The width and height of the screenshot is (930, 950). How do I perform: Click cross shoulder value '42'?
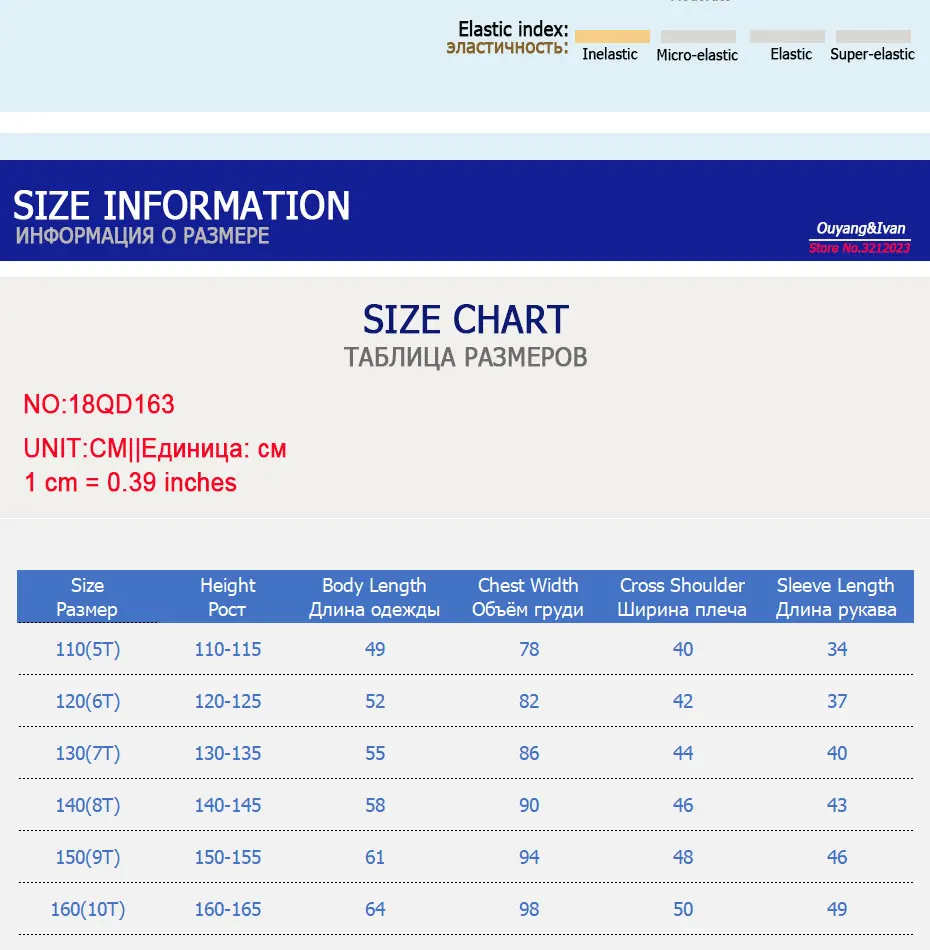683,701
